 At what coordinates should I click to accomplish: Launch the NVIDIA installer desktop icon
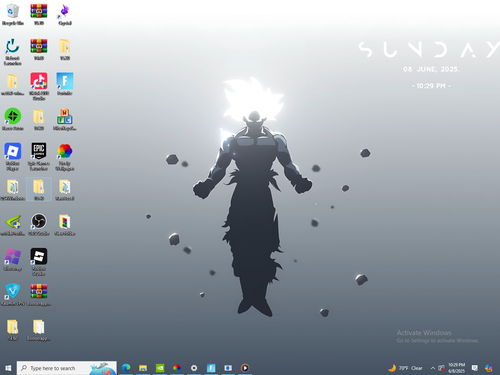13,224
